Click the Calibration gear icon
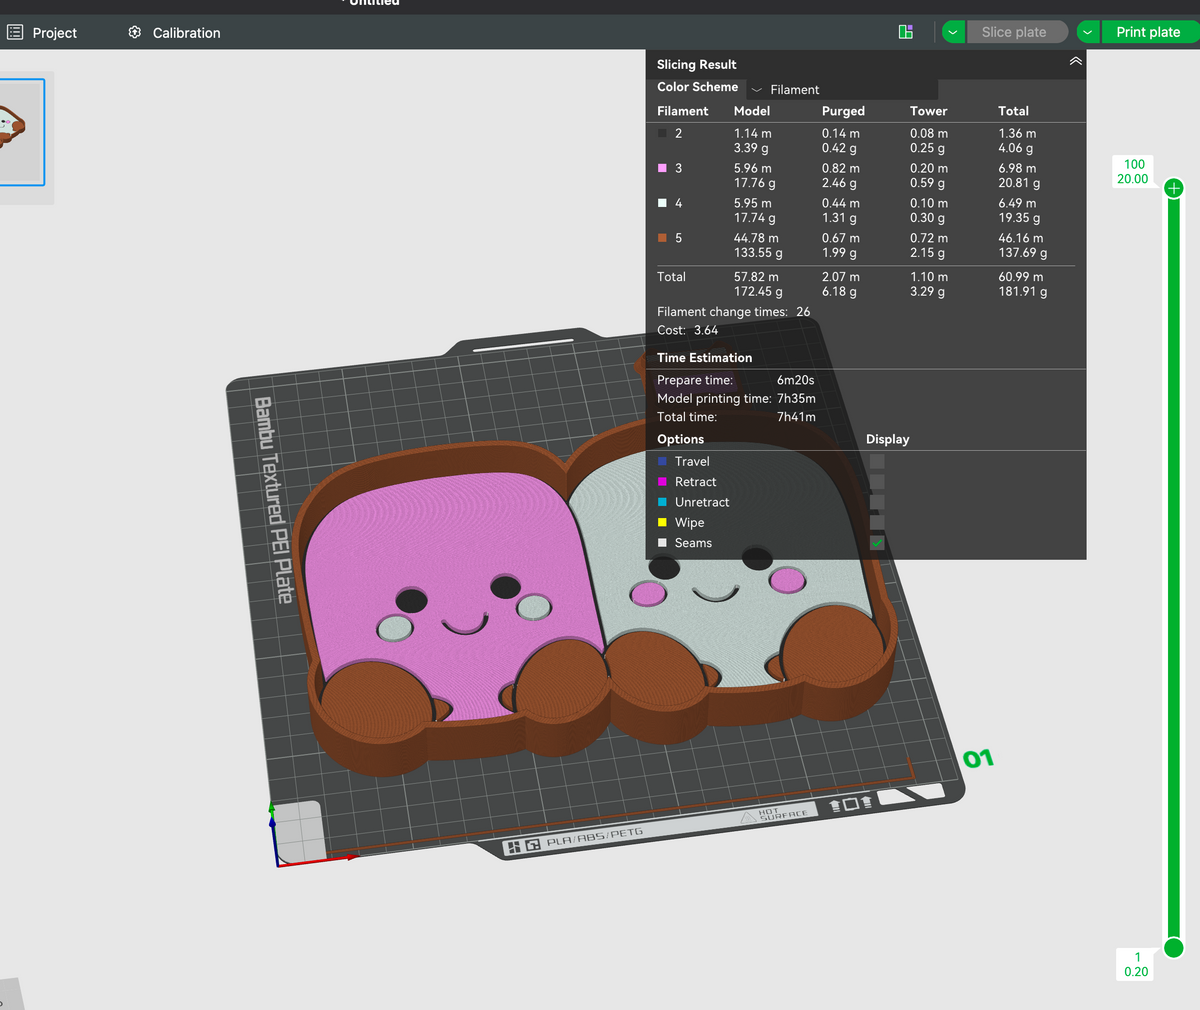The height and width of the screenshot is (1010, 1200). point(135,32)
